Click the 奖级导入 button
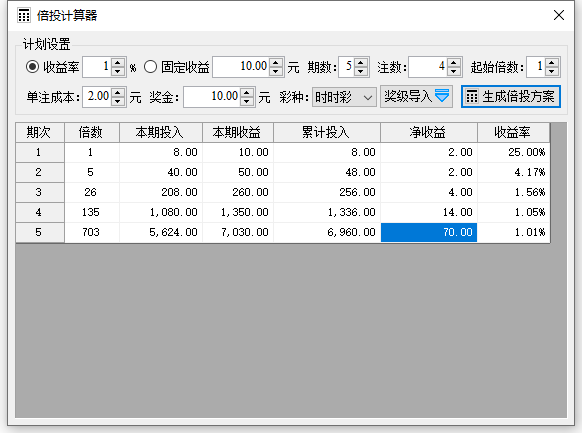This screenshot has height=433, width=582. pos(416,97)
